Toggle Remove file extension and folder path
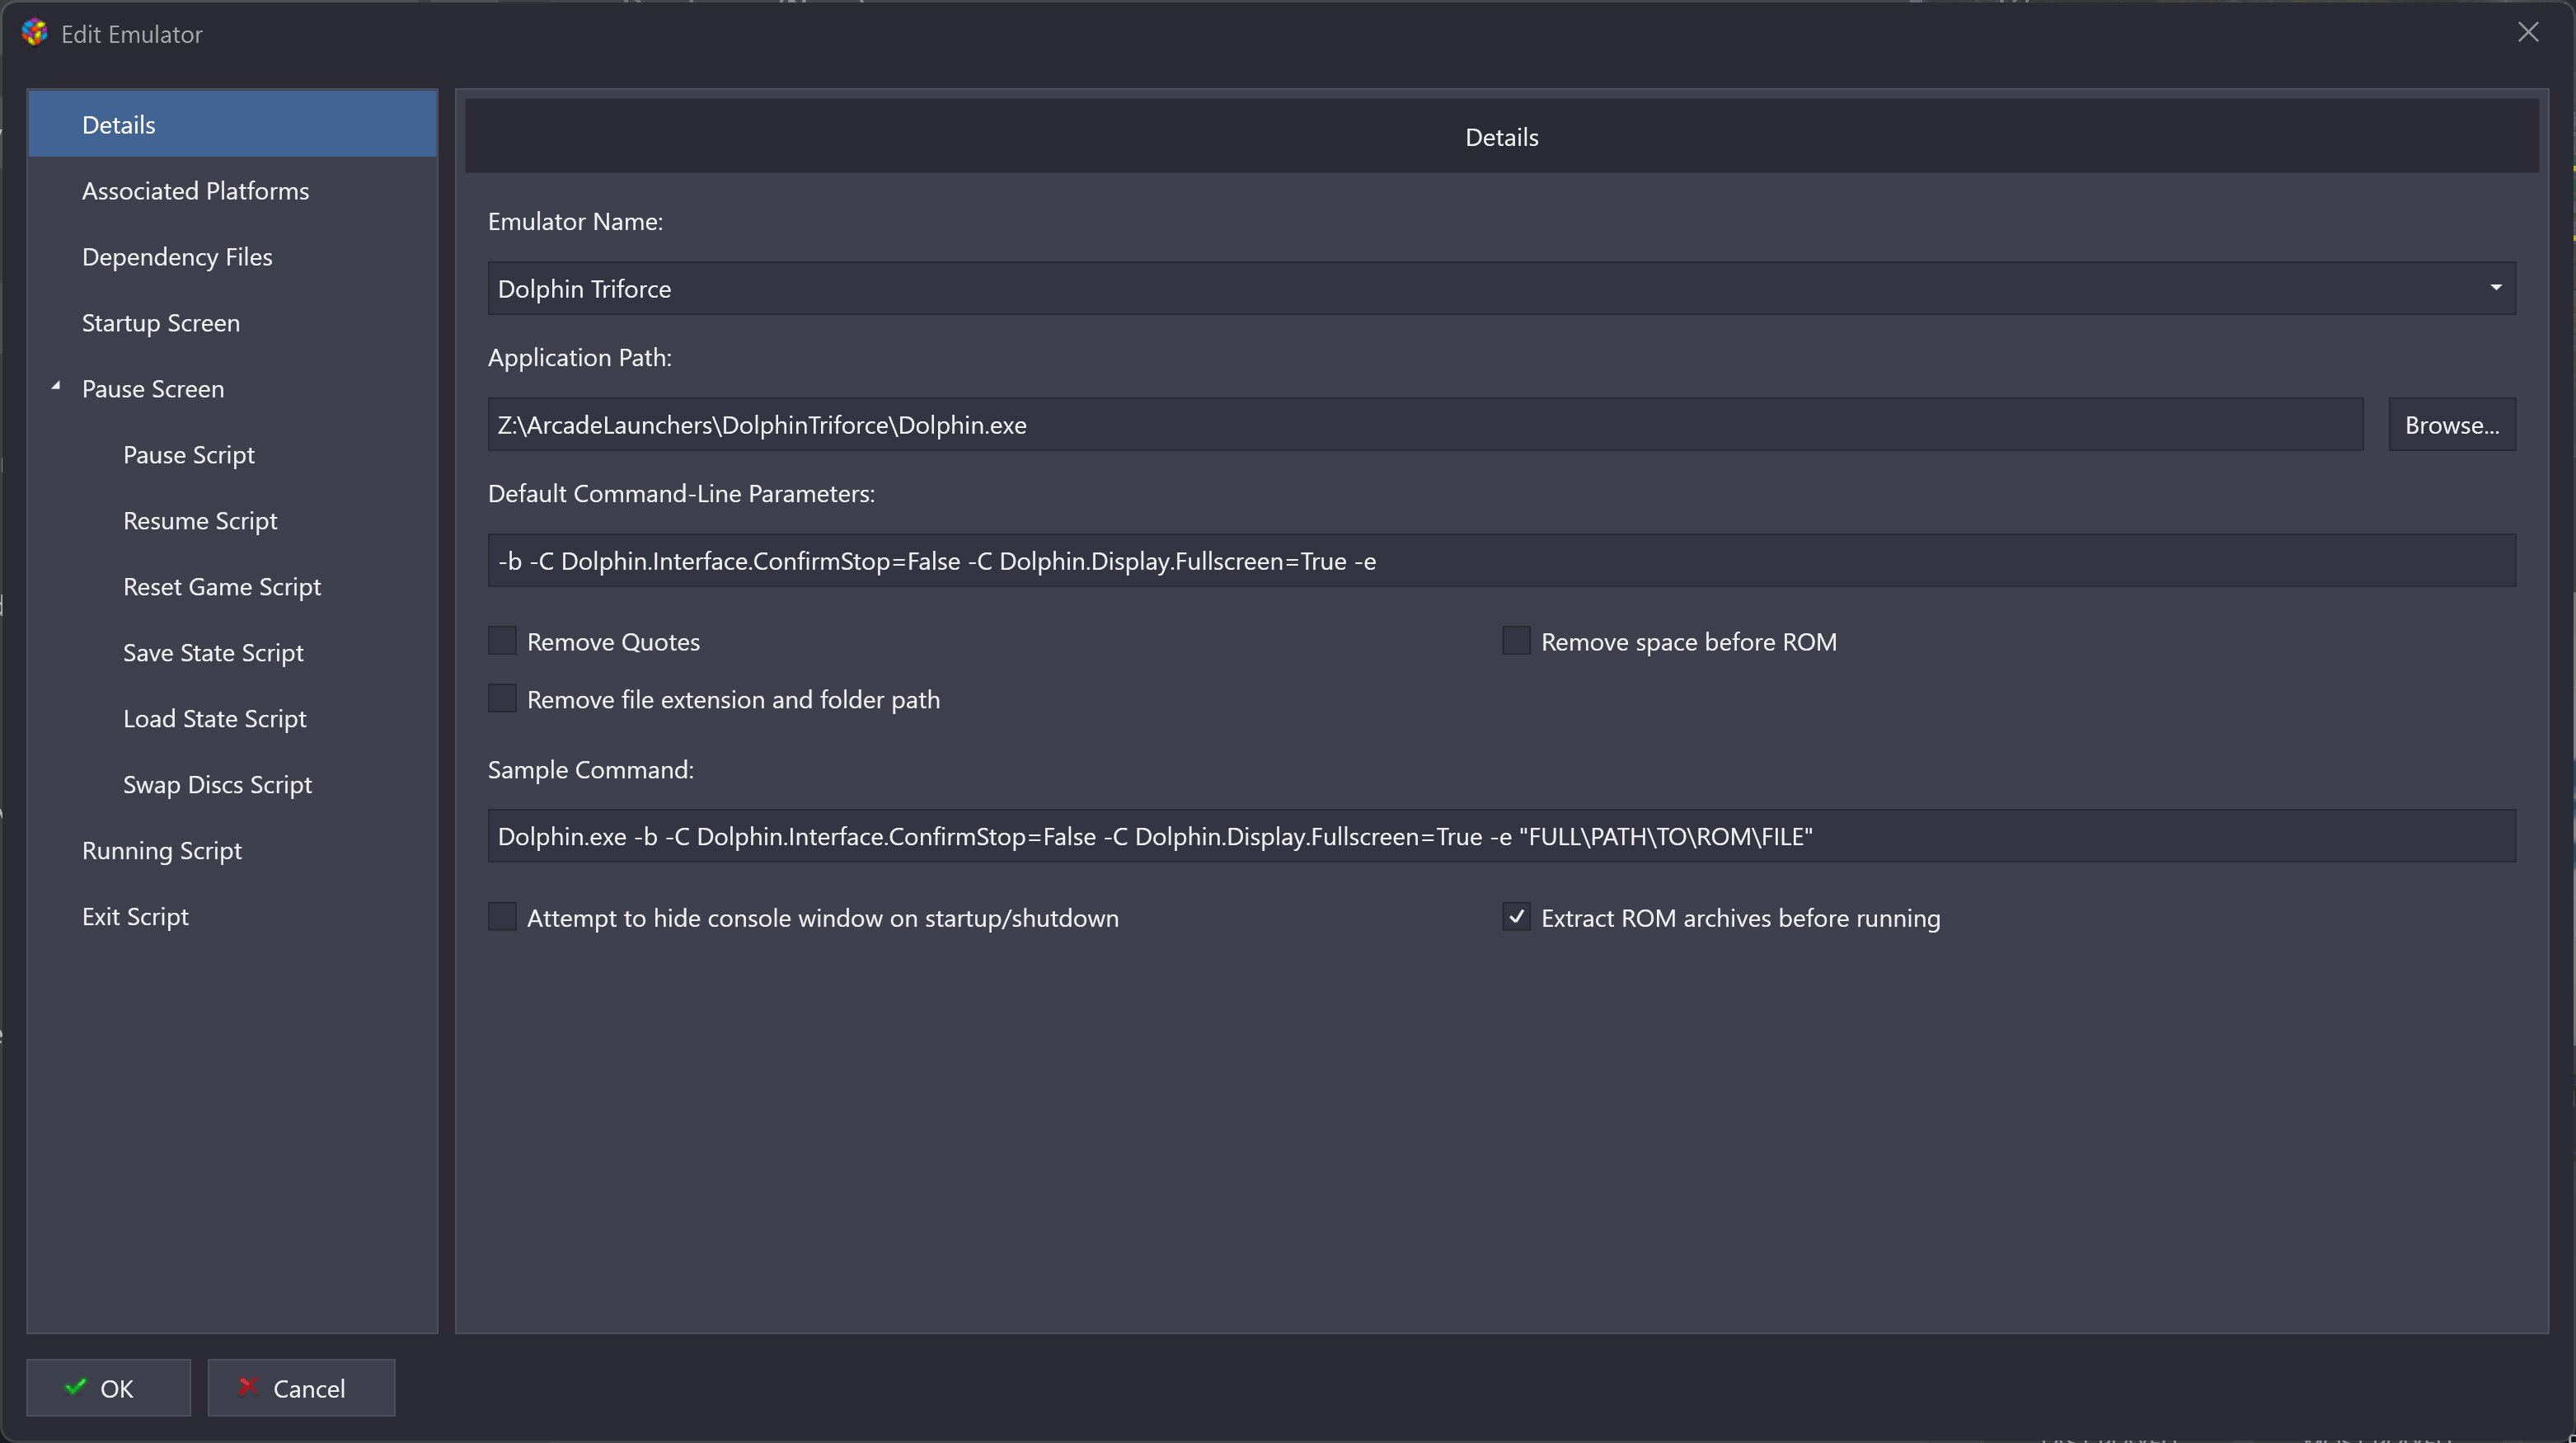Image resolution: width=2576 pixels, height=1443 pixels. (x=502, y=698)
